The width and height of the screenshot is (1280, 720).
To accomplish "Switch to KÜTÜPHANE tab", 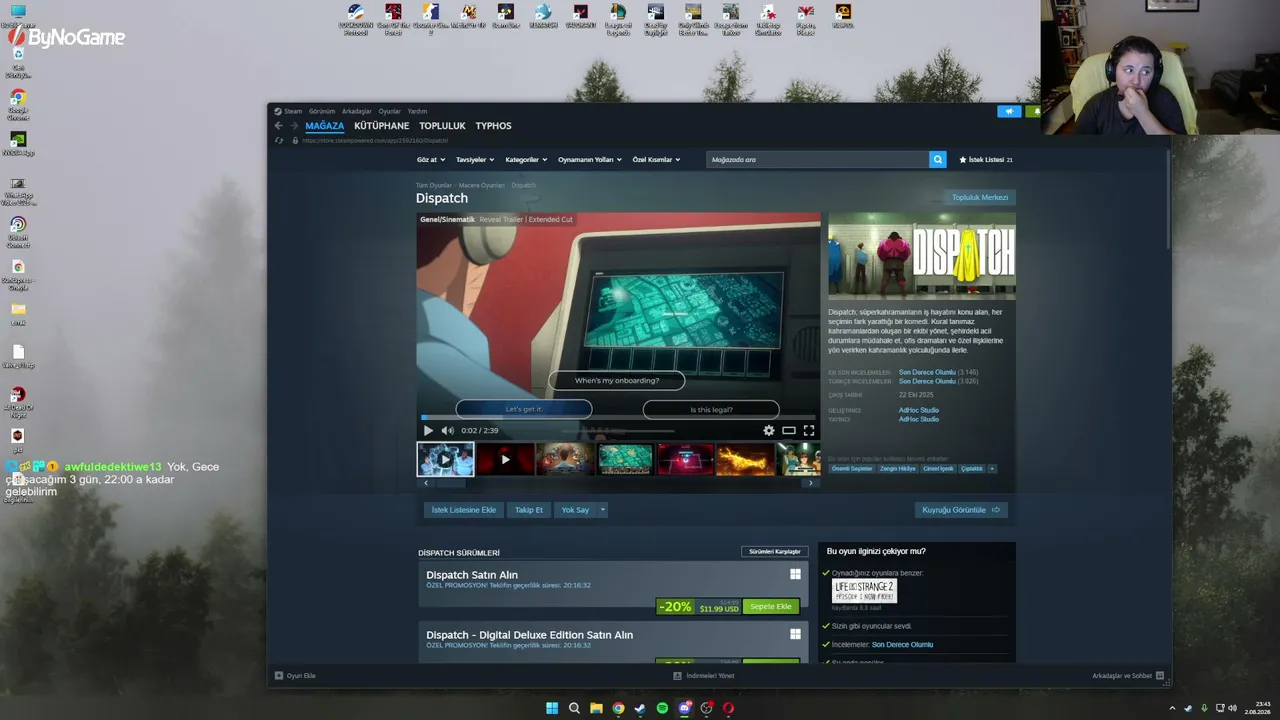I will (x=381, y=126).
